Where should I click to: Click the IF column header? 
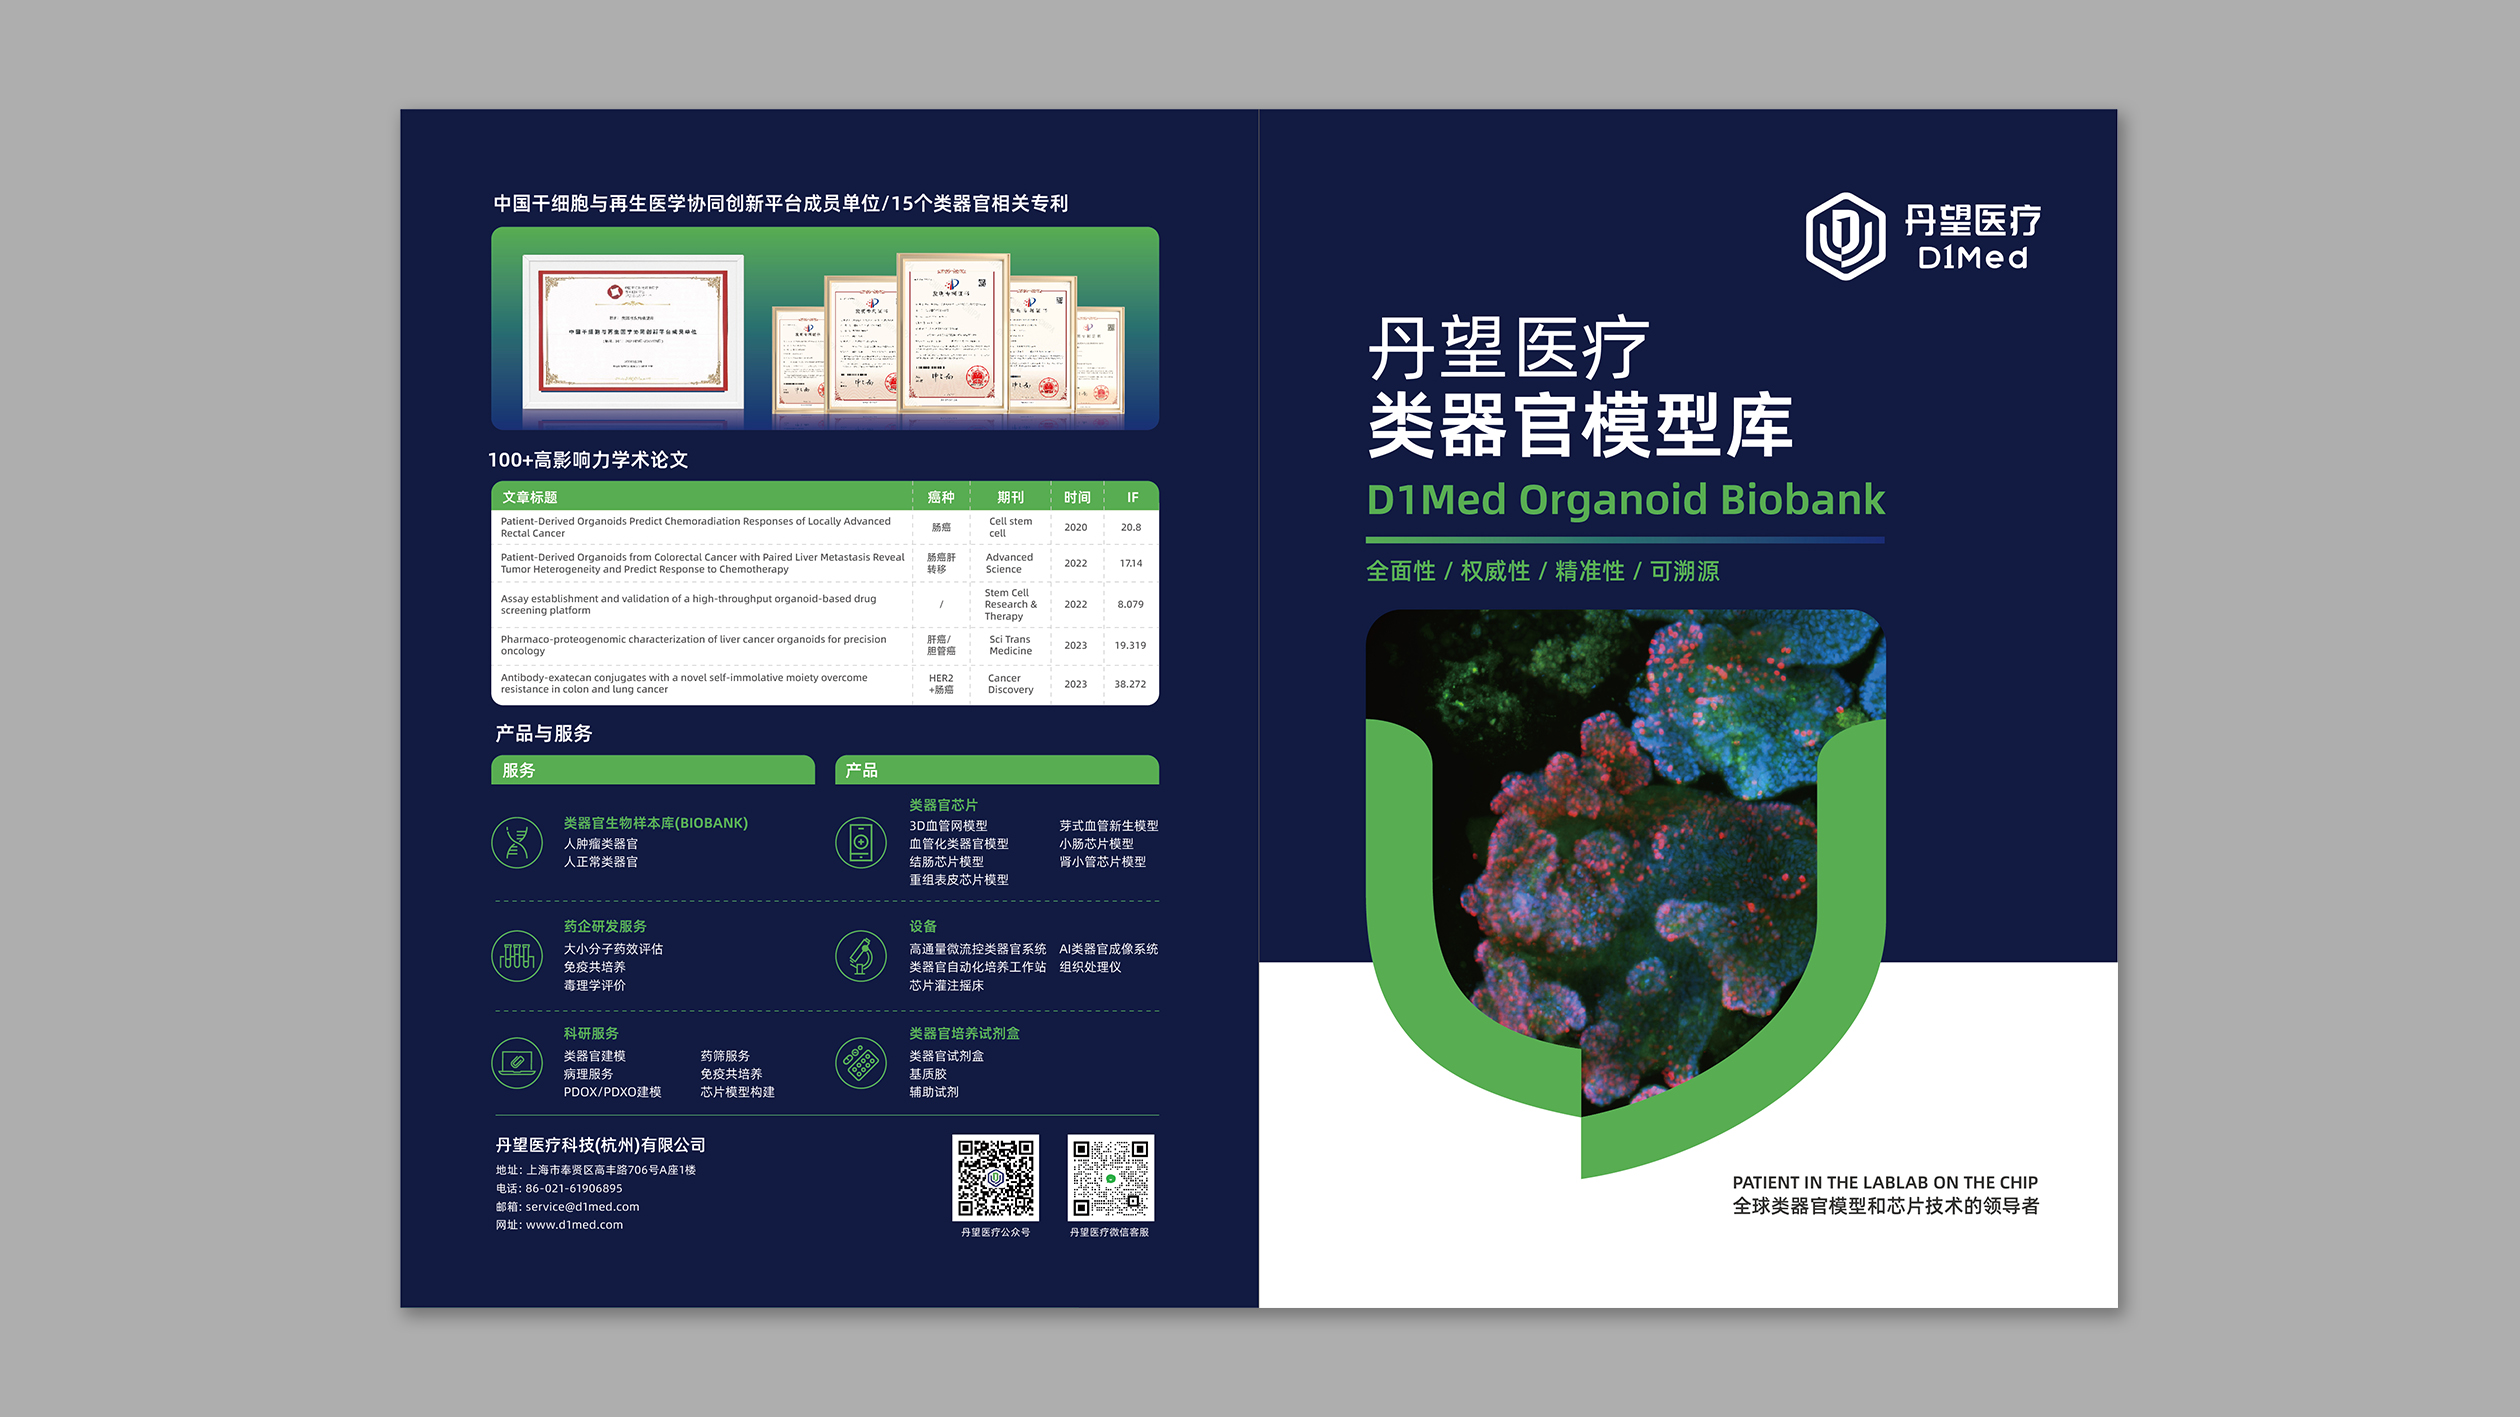tap(1132, 497)
